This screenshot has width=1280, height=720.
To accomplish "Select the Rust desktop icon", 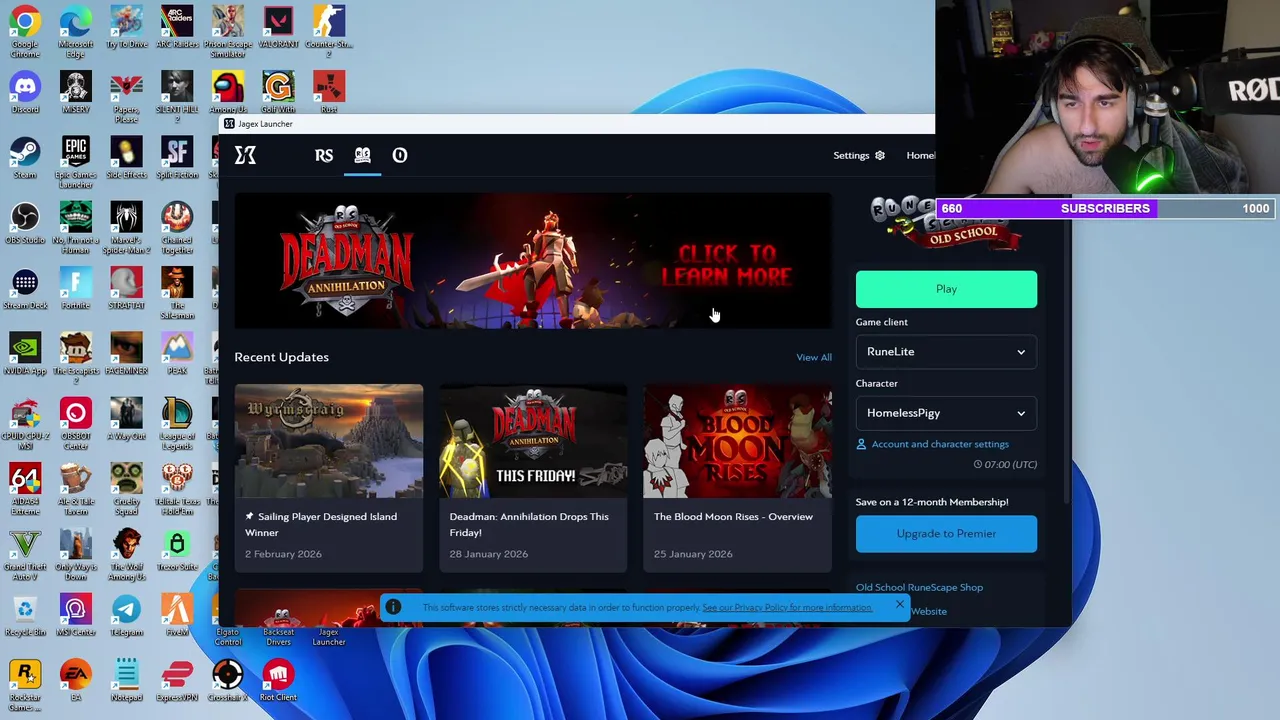I will tap(329, 93).
